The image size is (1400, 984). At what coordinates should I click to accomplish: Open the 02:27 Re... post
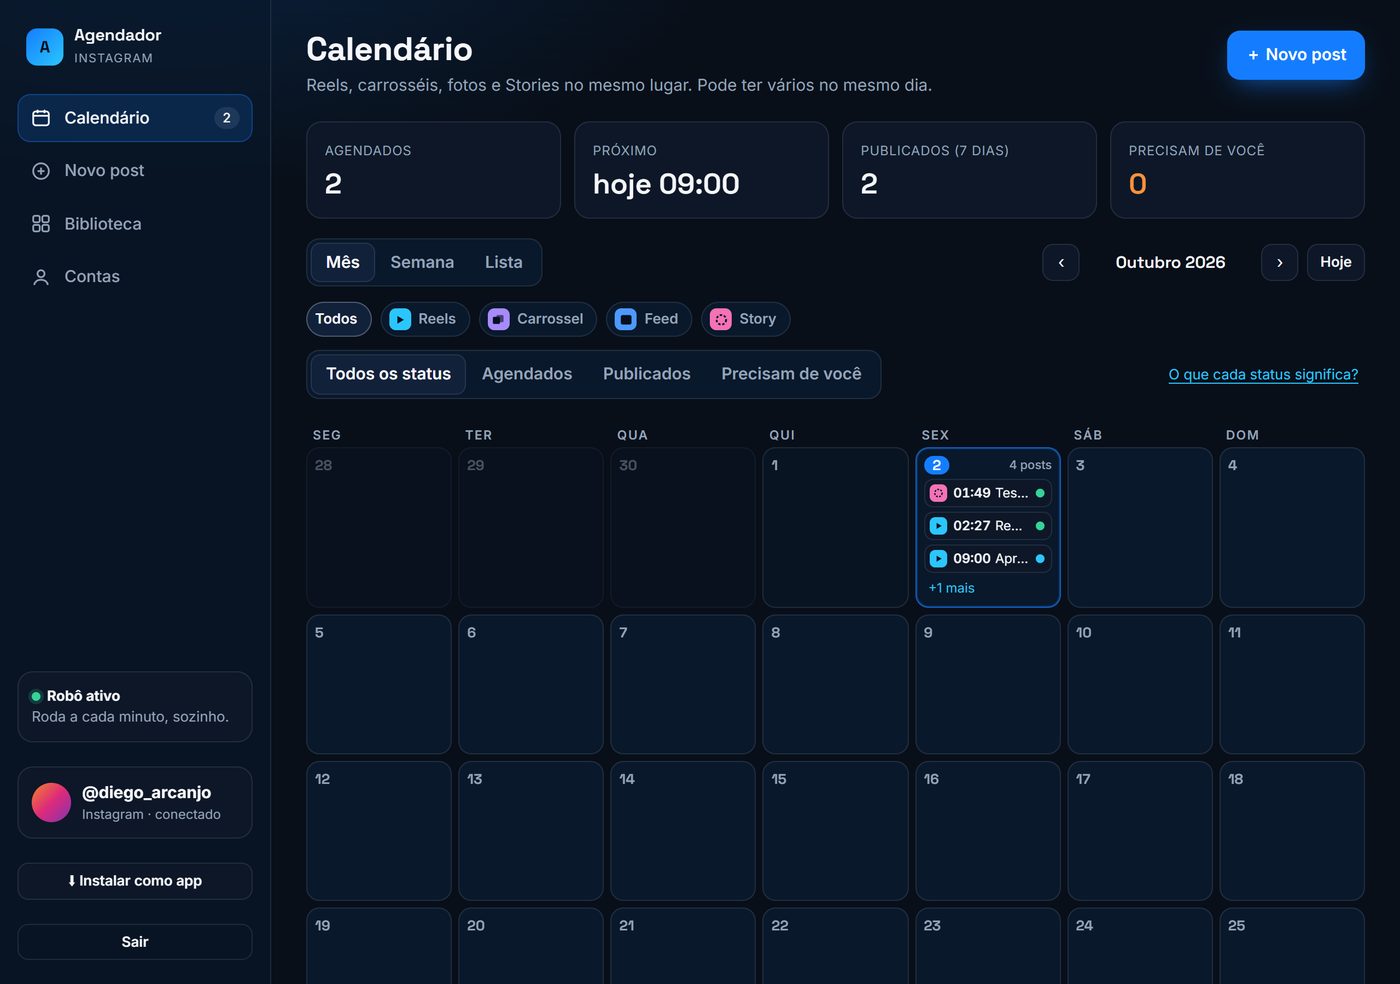coord(988,526)
